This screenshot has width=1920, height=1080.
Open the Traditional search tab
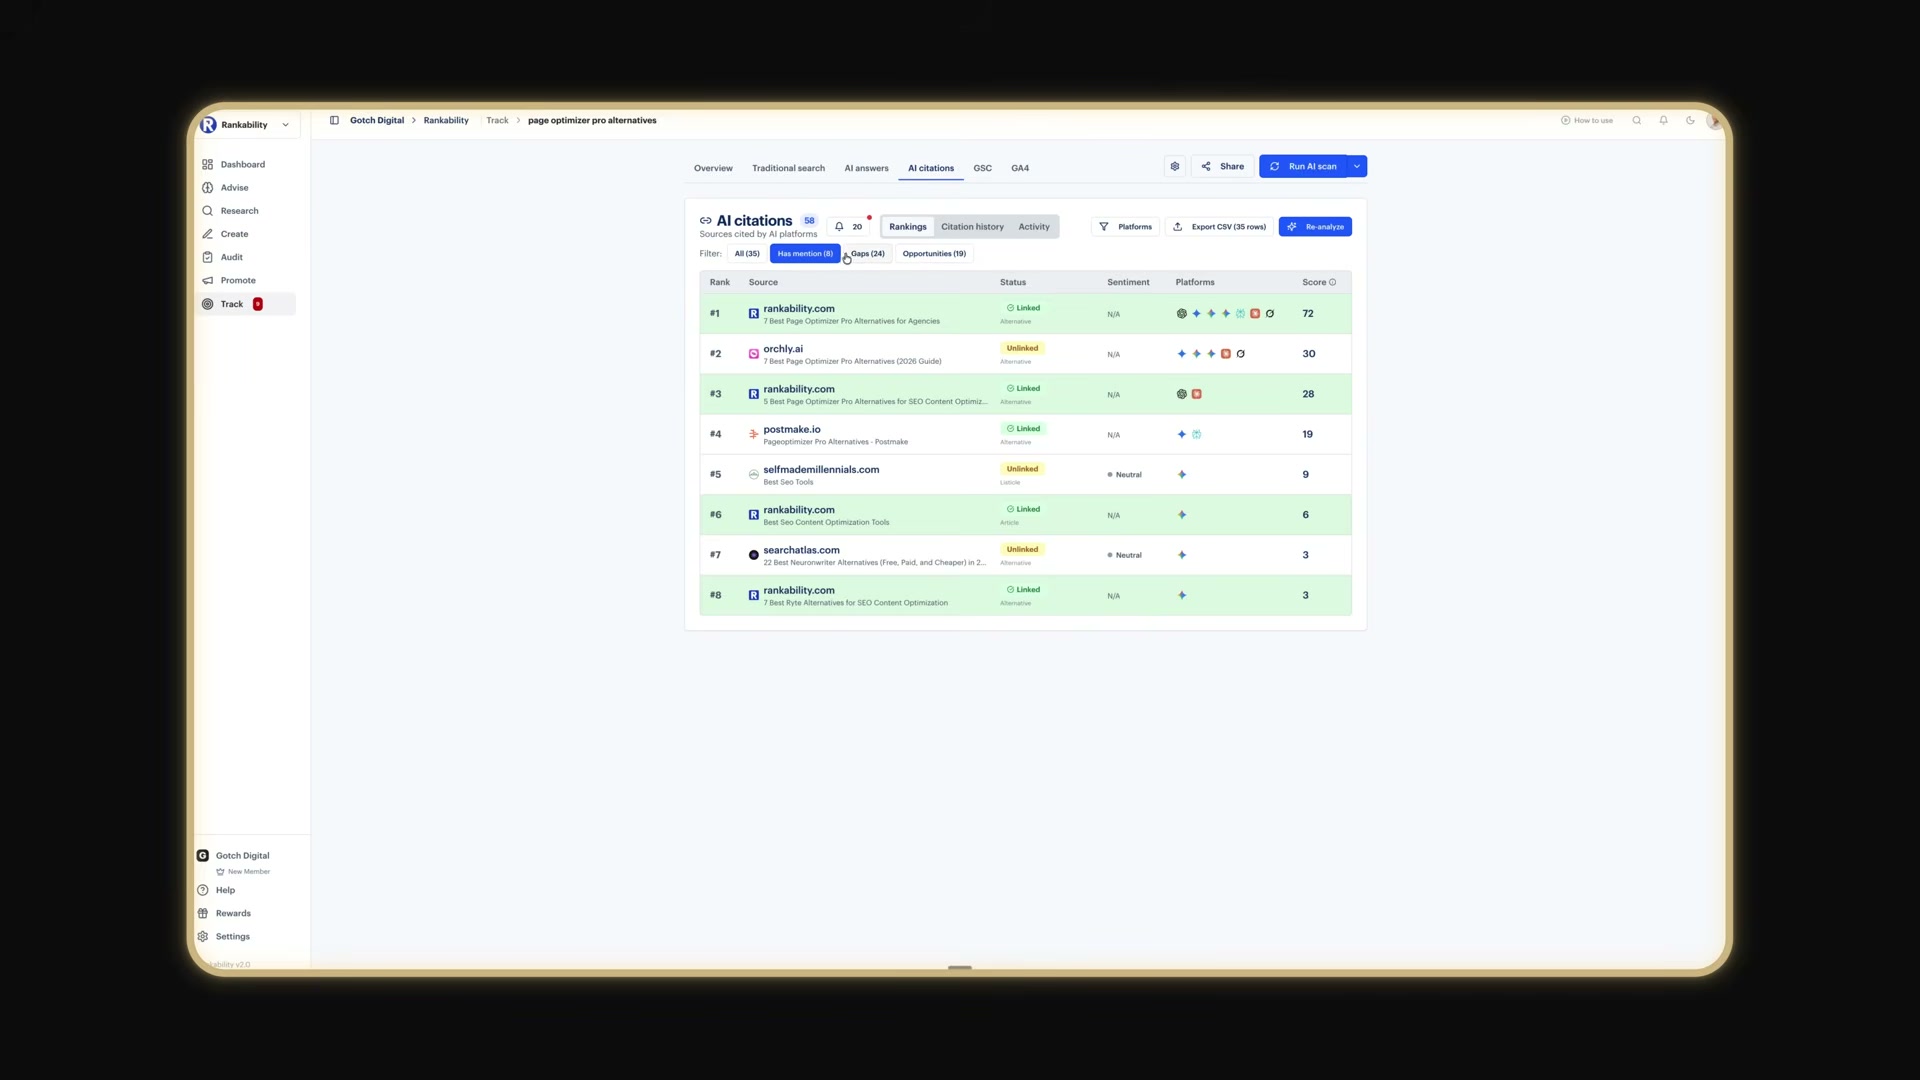click(788, 168)
